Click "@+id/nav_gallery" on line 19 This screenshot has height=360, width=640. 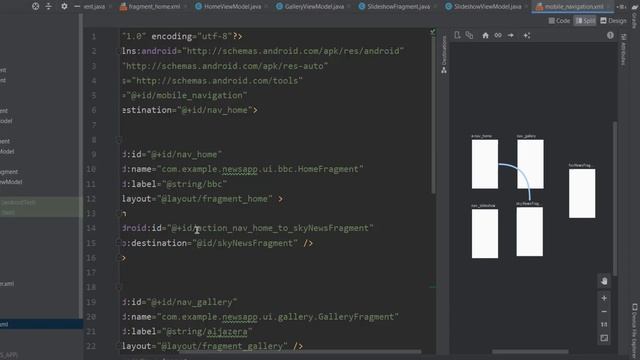pos(192,302)
